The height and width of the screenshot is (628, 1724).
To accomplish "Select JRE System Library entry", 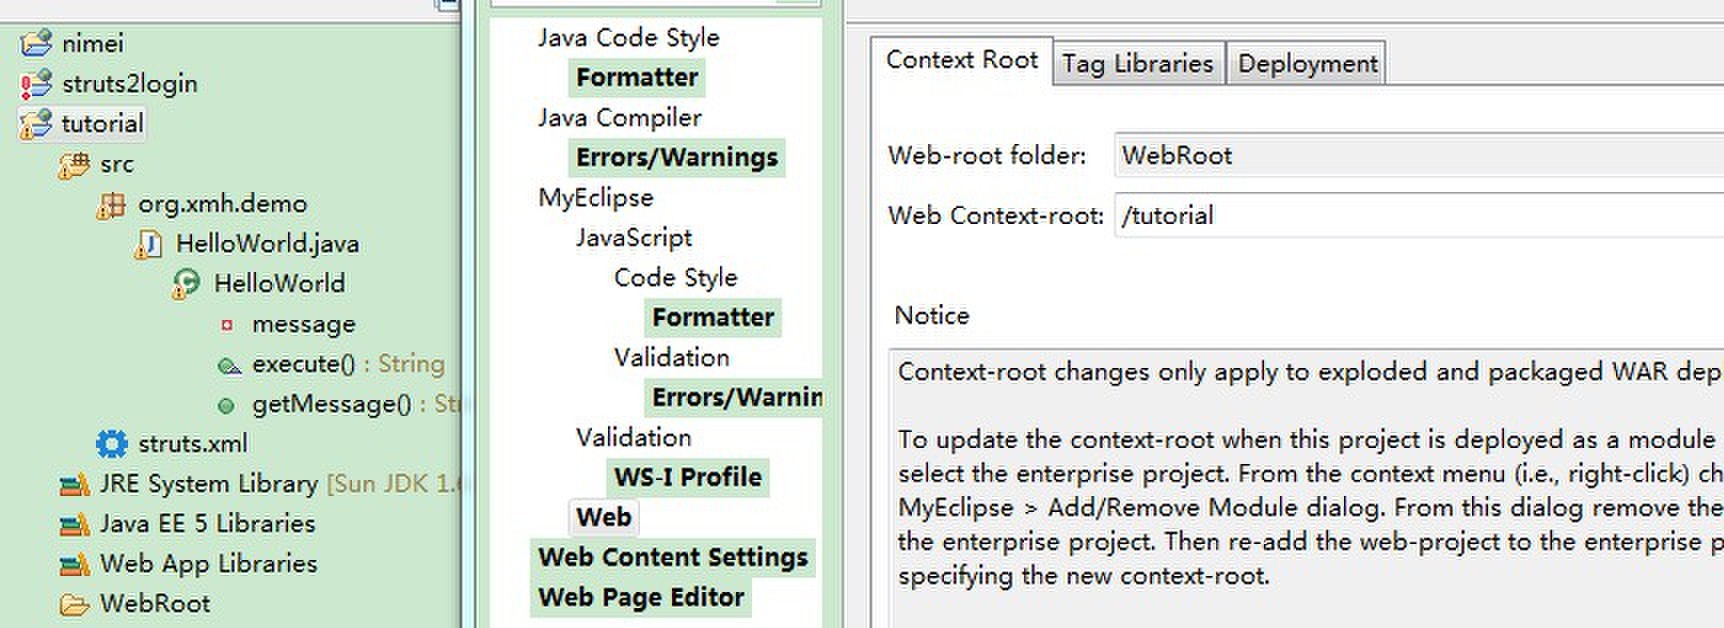I will click(279, 484).
